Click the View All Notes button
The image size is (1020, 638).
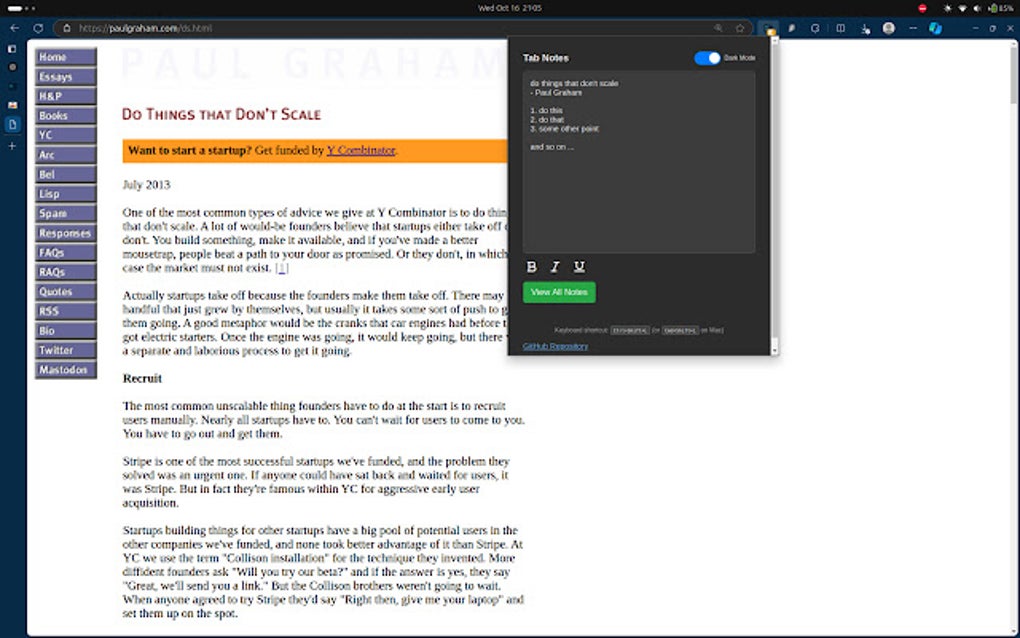tap(559, 292)
